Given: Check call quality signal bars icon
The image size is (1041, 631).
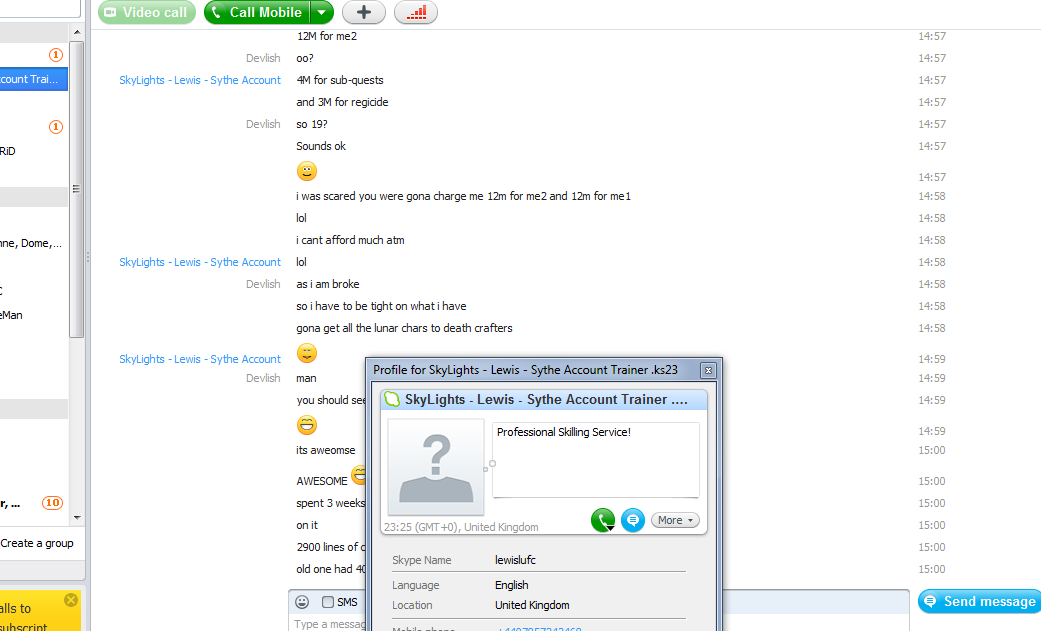Looking at the screenshot, I should 416,12.
